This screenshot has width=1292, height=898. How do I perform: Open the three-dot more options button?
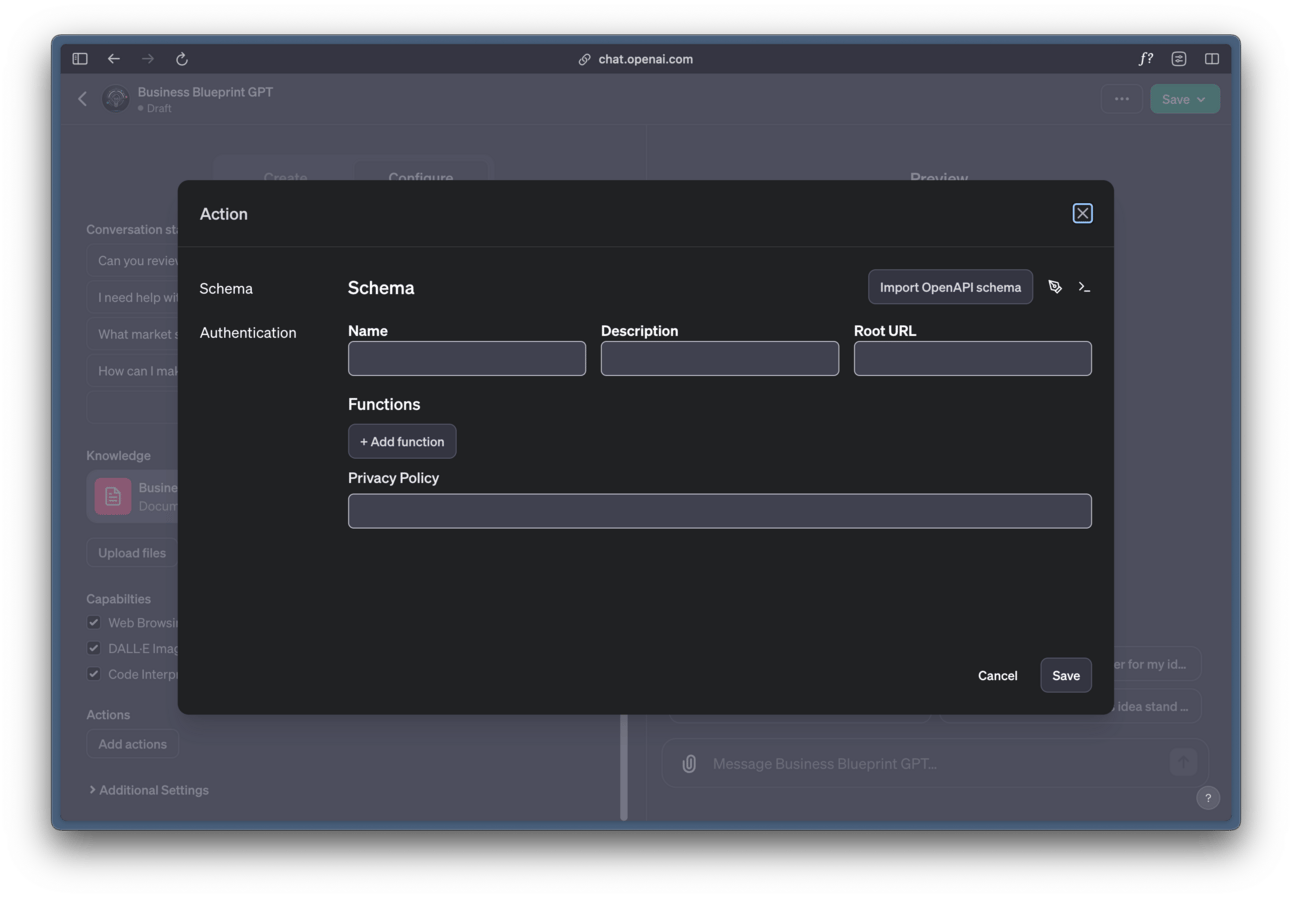coord(1122,99)
